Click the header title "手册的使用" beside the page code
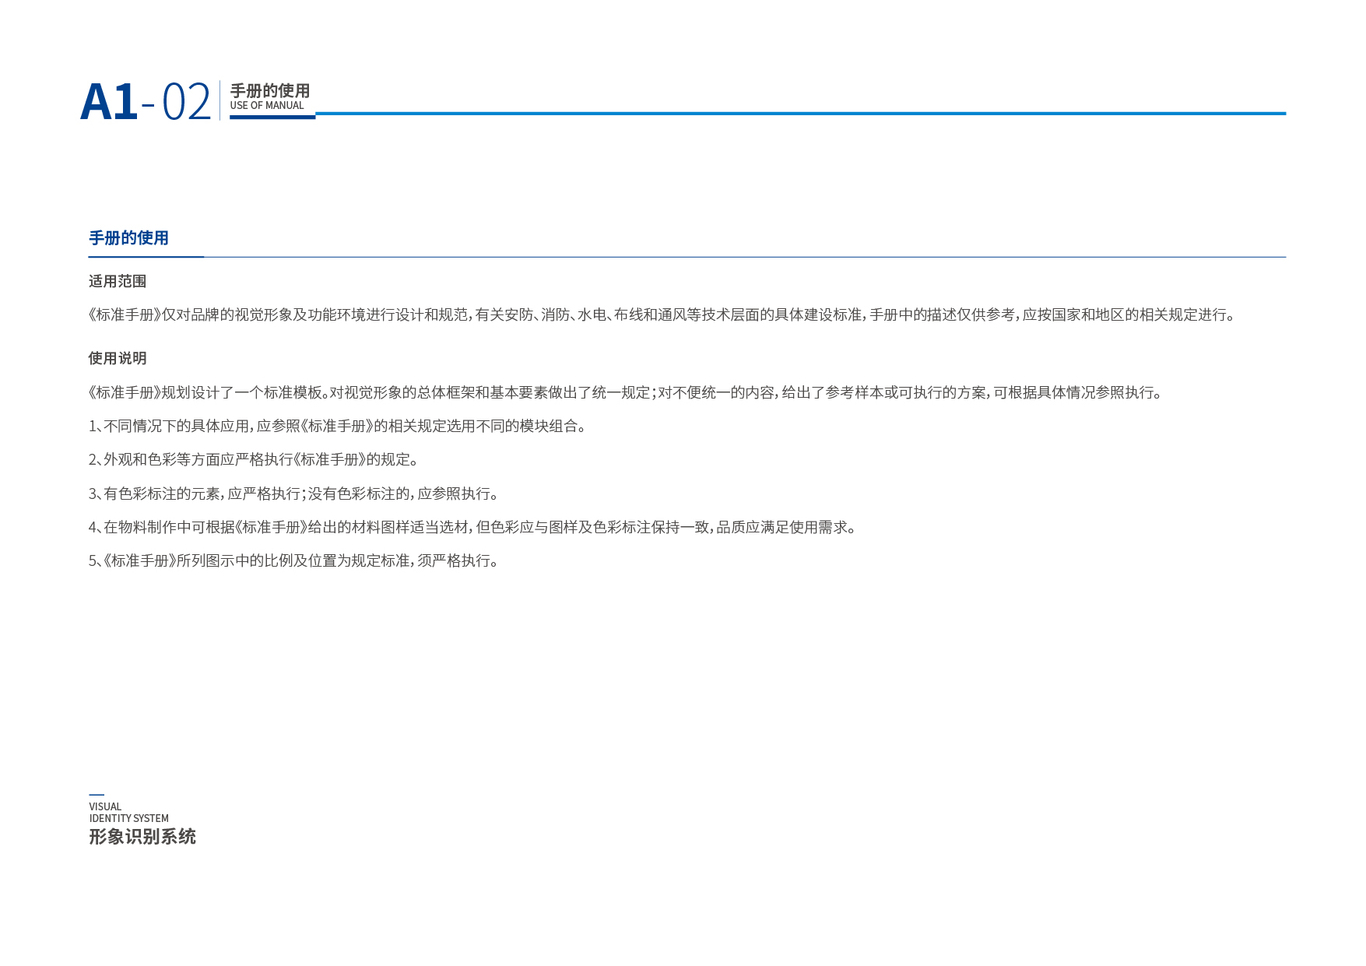 [x=270, y=91]
